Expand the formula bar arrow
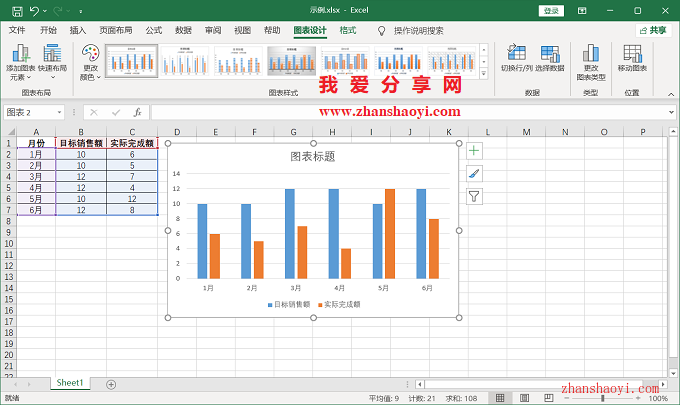 click(671, 113)
